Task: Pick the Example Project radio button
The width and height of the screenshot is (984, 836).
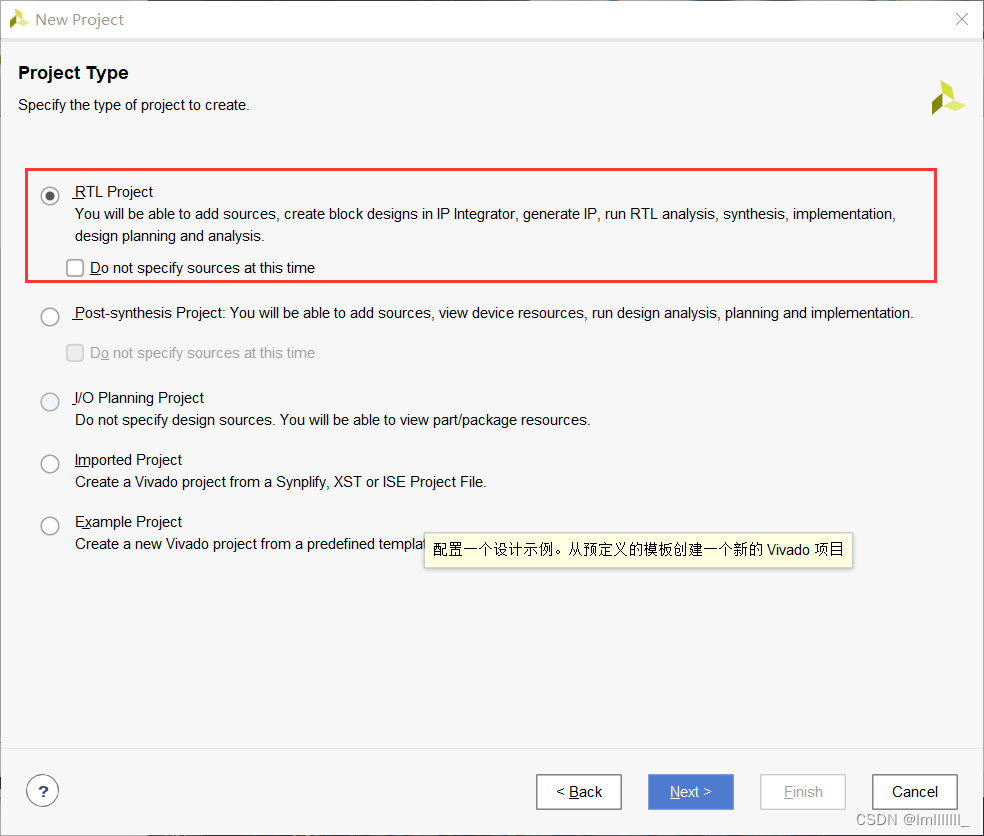Action: pyautogui.click(x=50, y=525)
